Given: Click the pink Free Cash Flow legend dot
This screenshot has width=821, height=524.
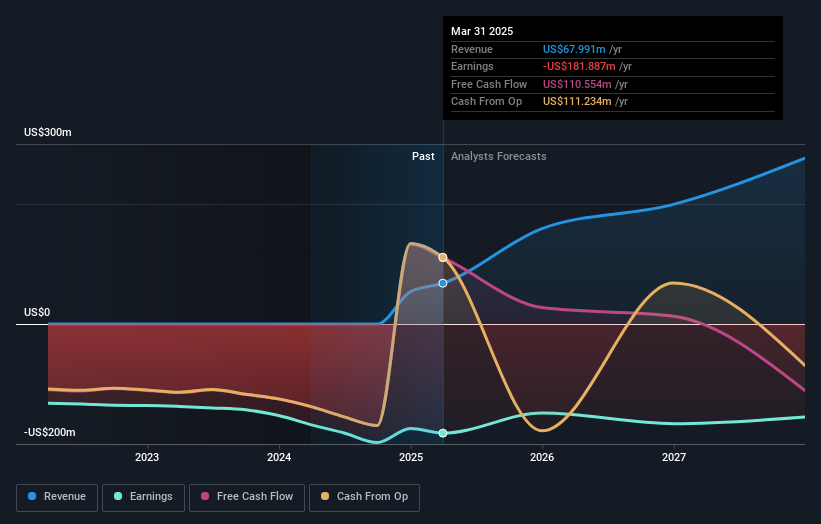Looking at the screenshot, I should 205,496.
